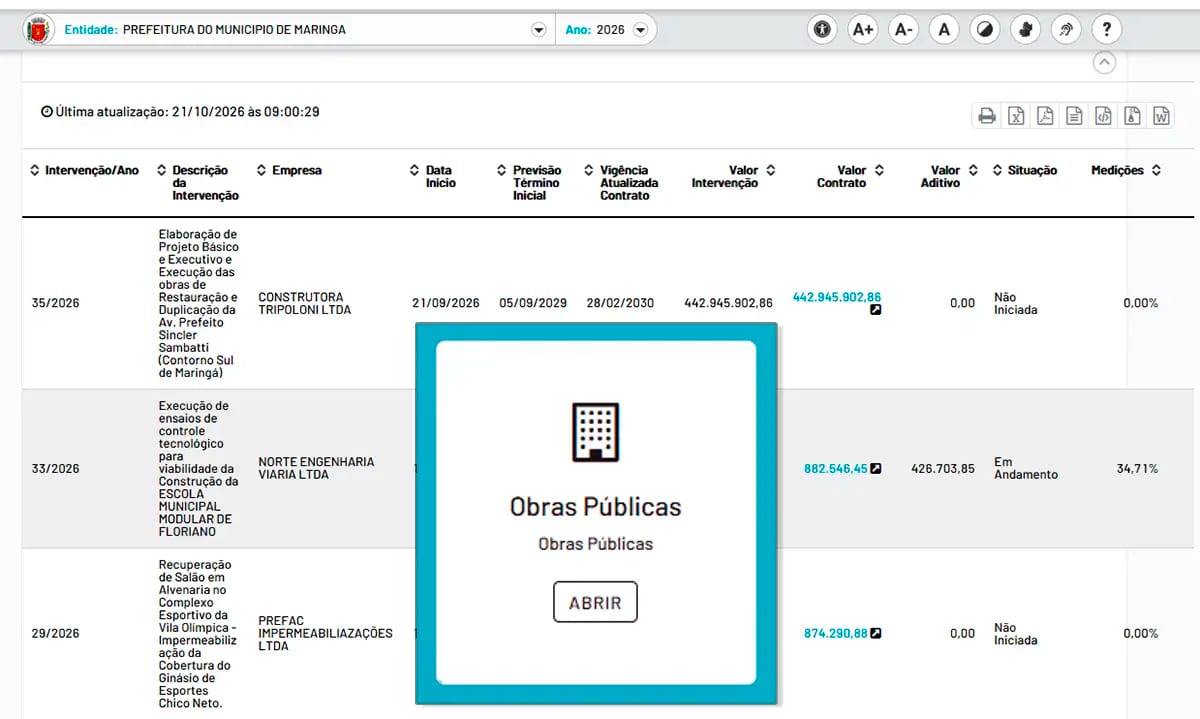Activate the sign language hands icon
The height and width of the screenshot is (719, 1200).
(x=1026, y=29)
